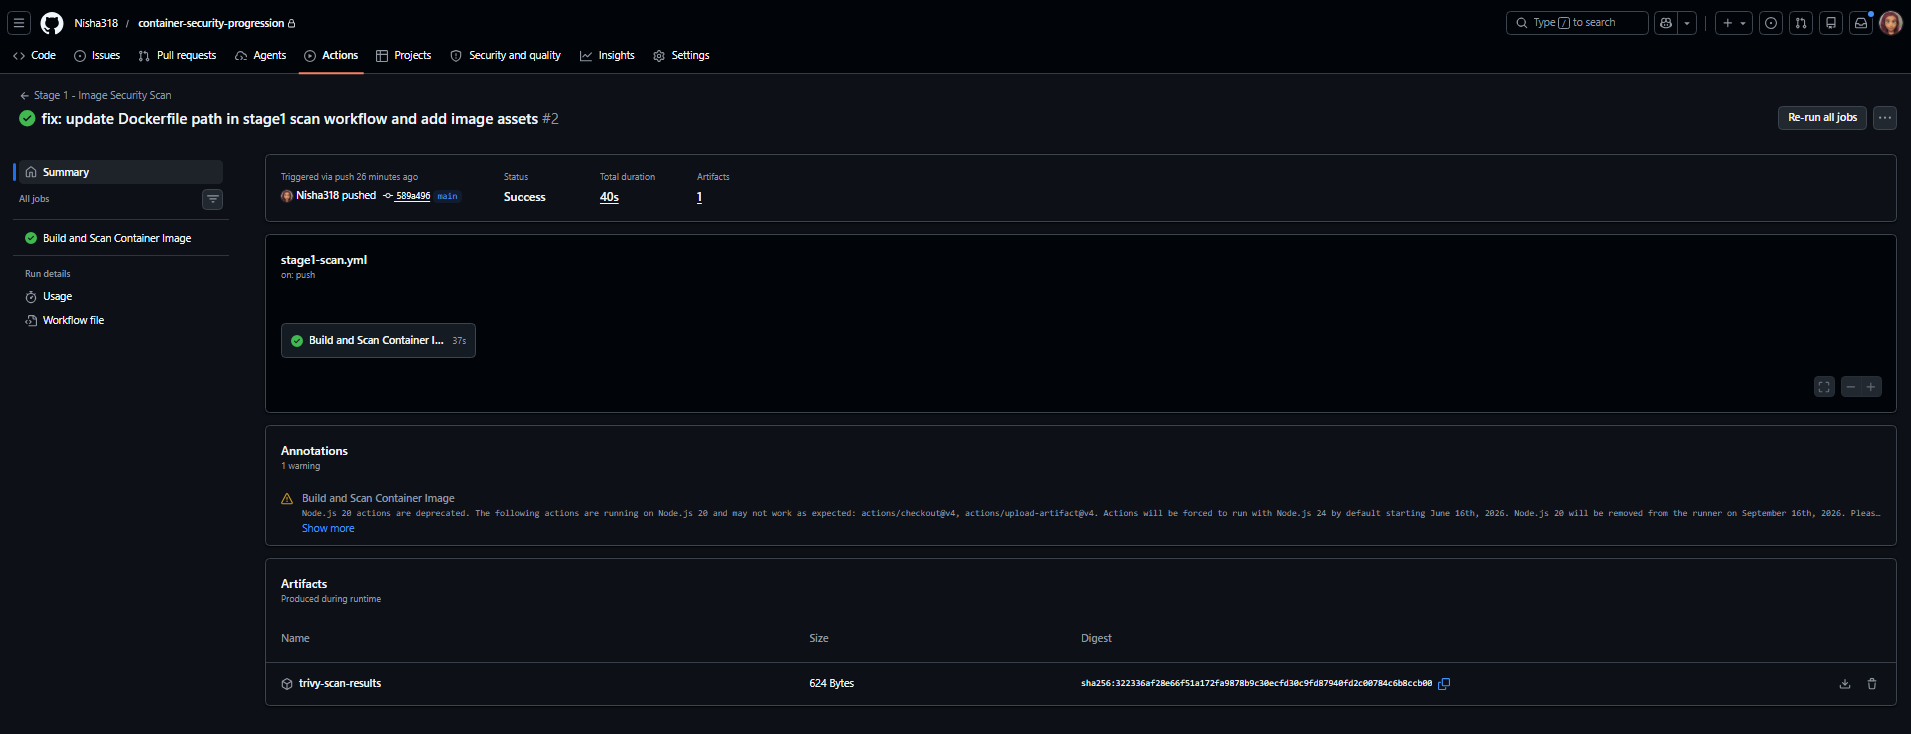View issues icon in top header
Viewport: 1911px width, 734px height.
click(x=1771, y=23)
